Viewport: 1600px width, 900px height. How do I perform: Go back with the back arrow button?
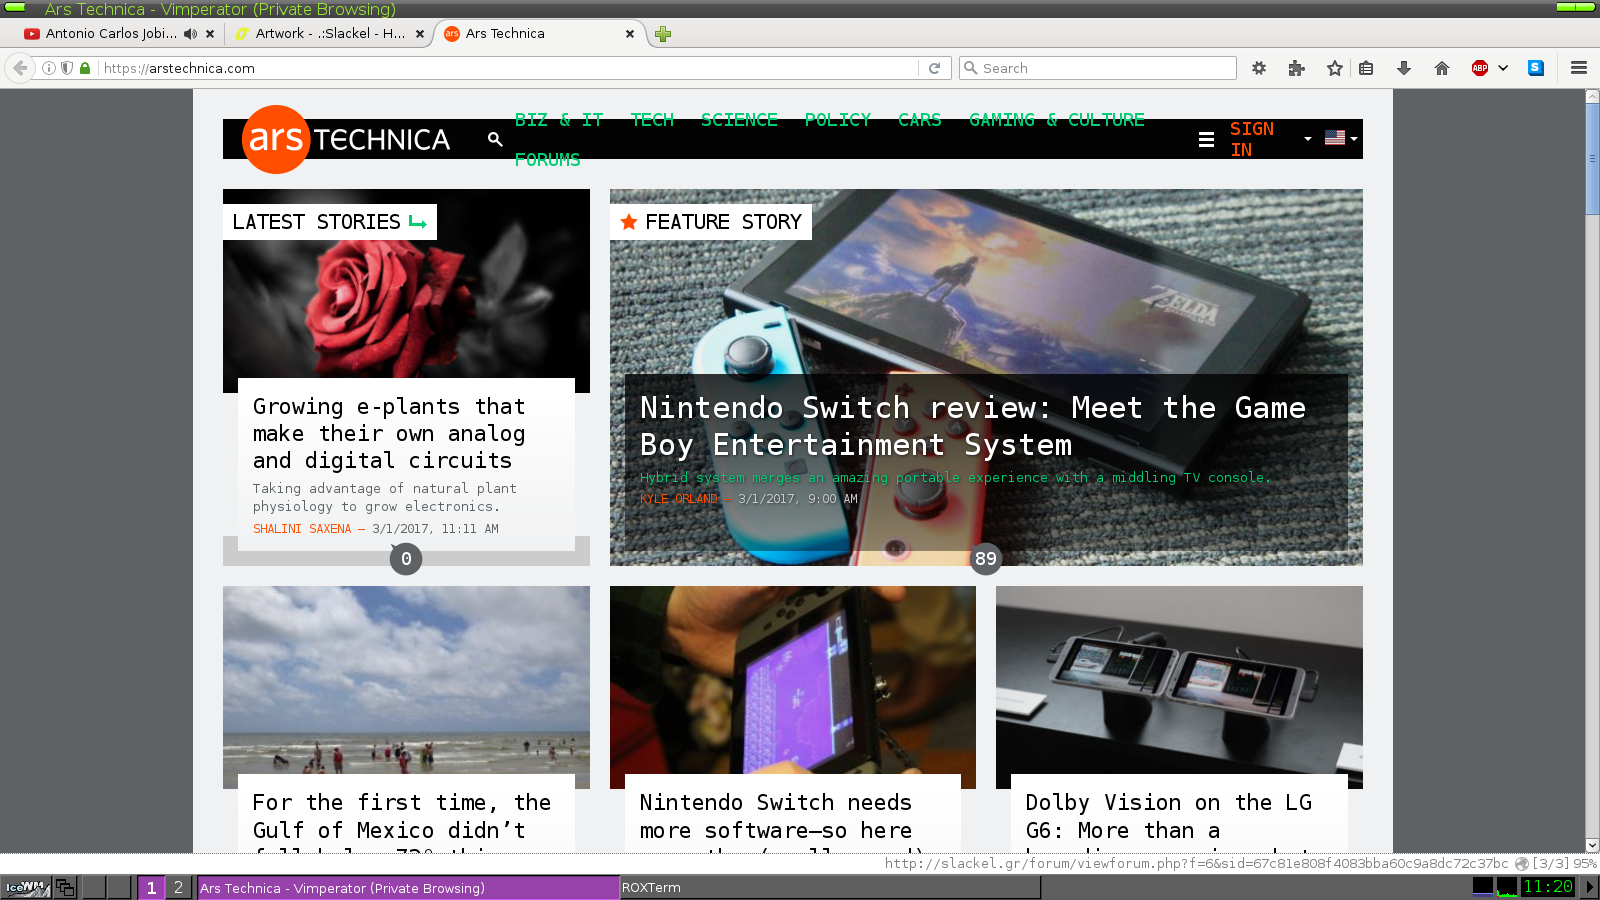(20, 68)
